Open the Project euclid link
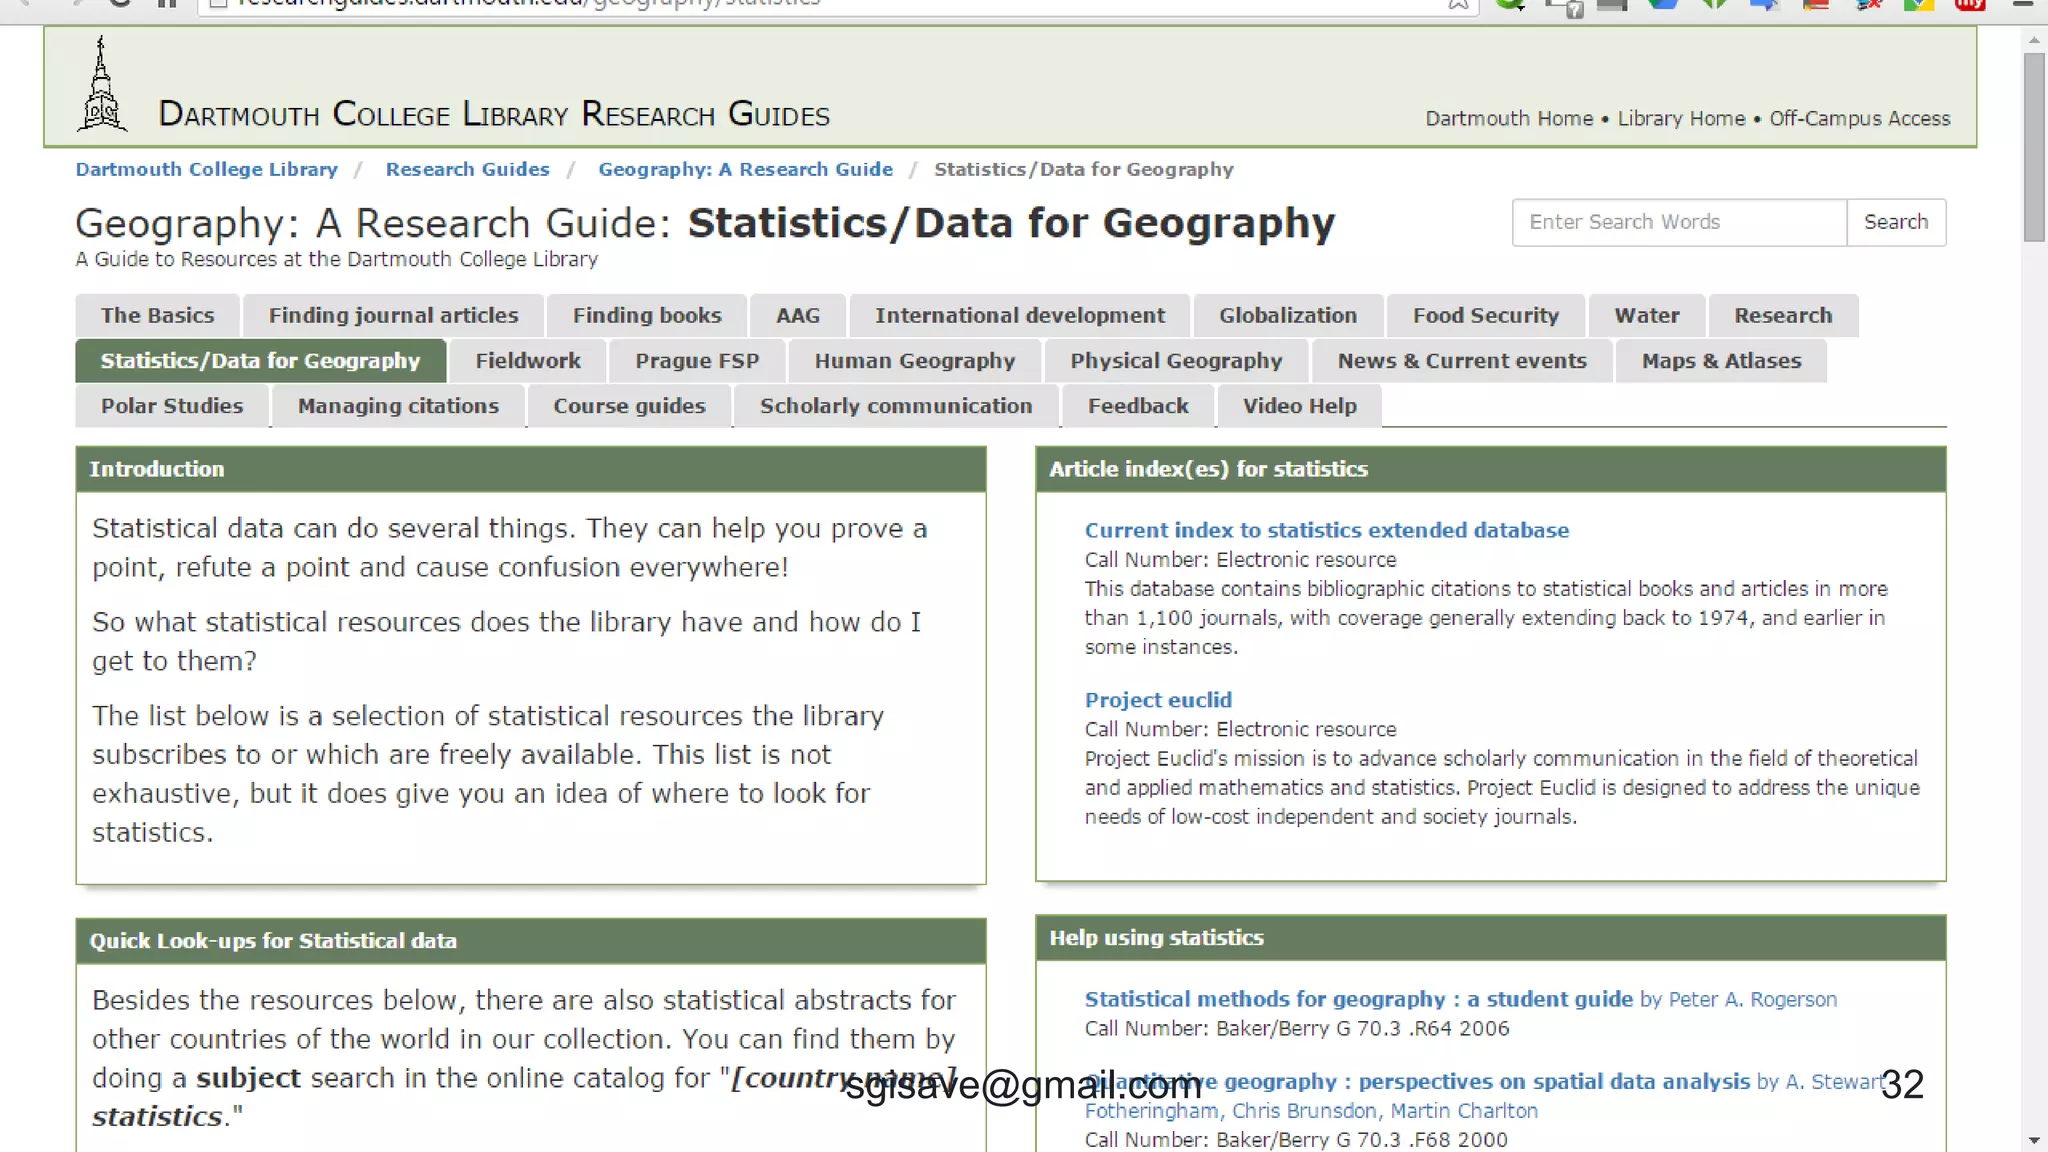 click(1157, 700)
